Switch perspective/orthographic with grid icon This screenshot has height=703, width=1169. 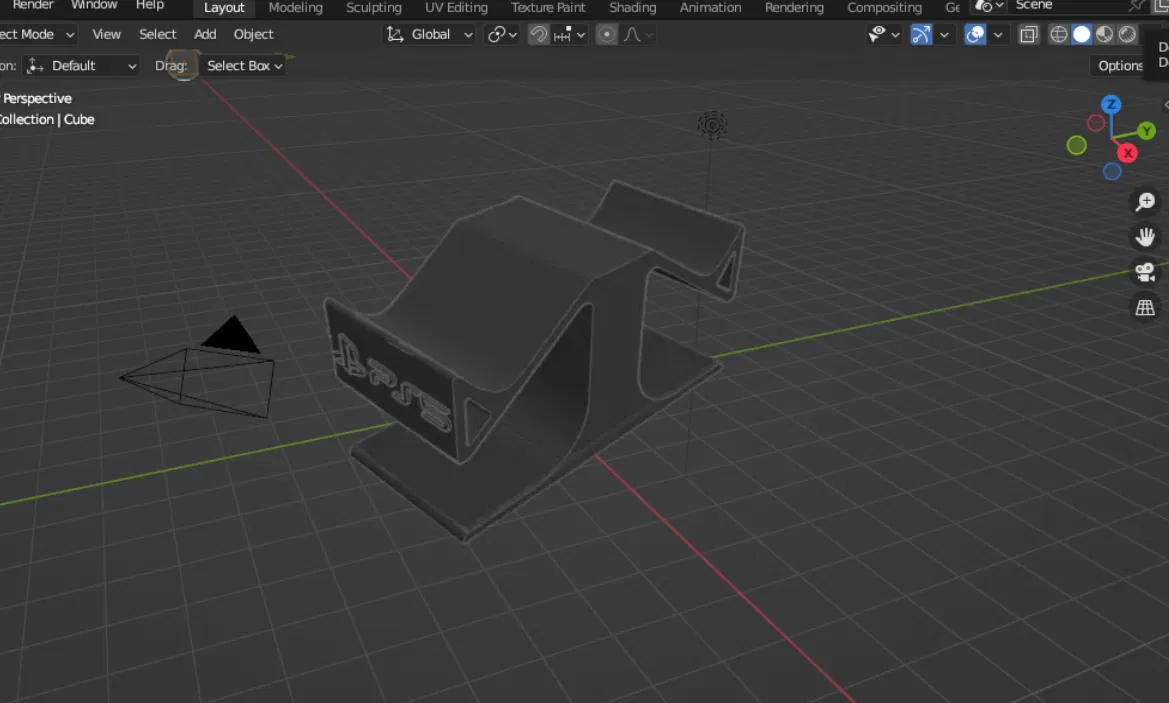coord(1145,307)
